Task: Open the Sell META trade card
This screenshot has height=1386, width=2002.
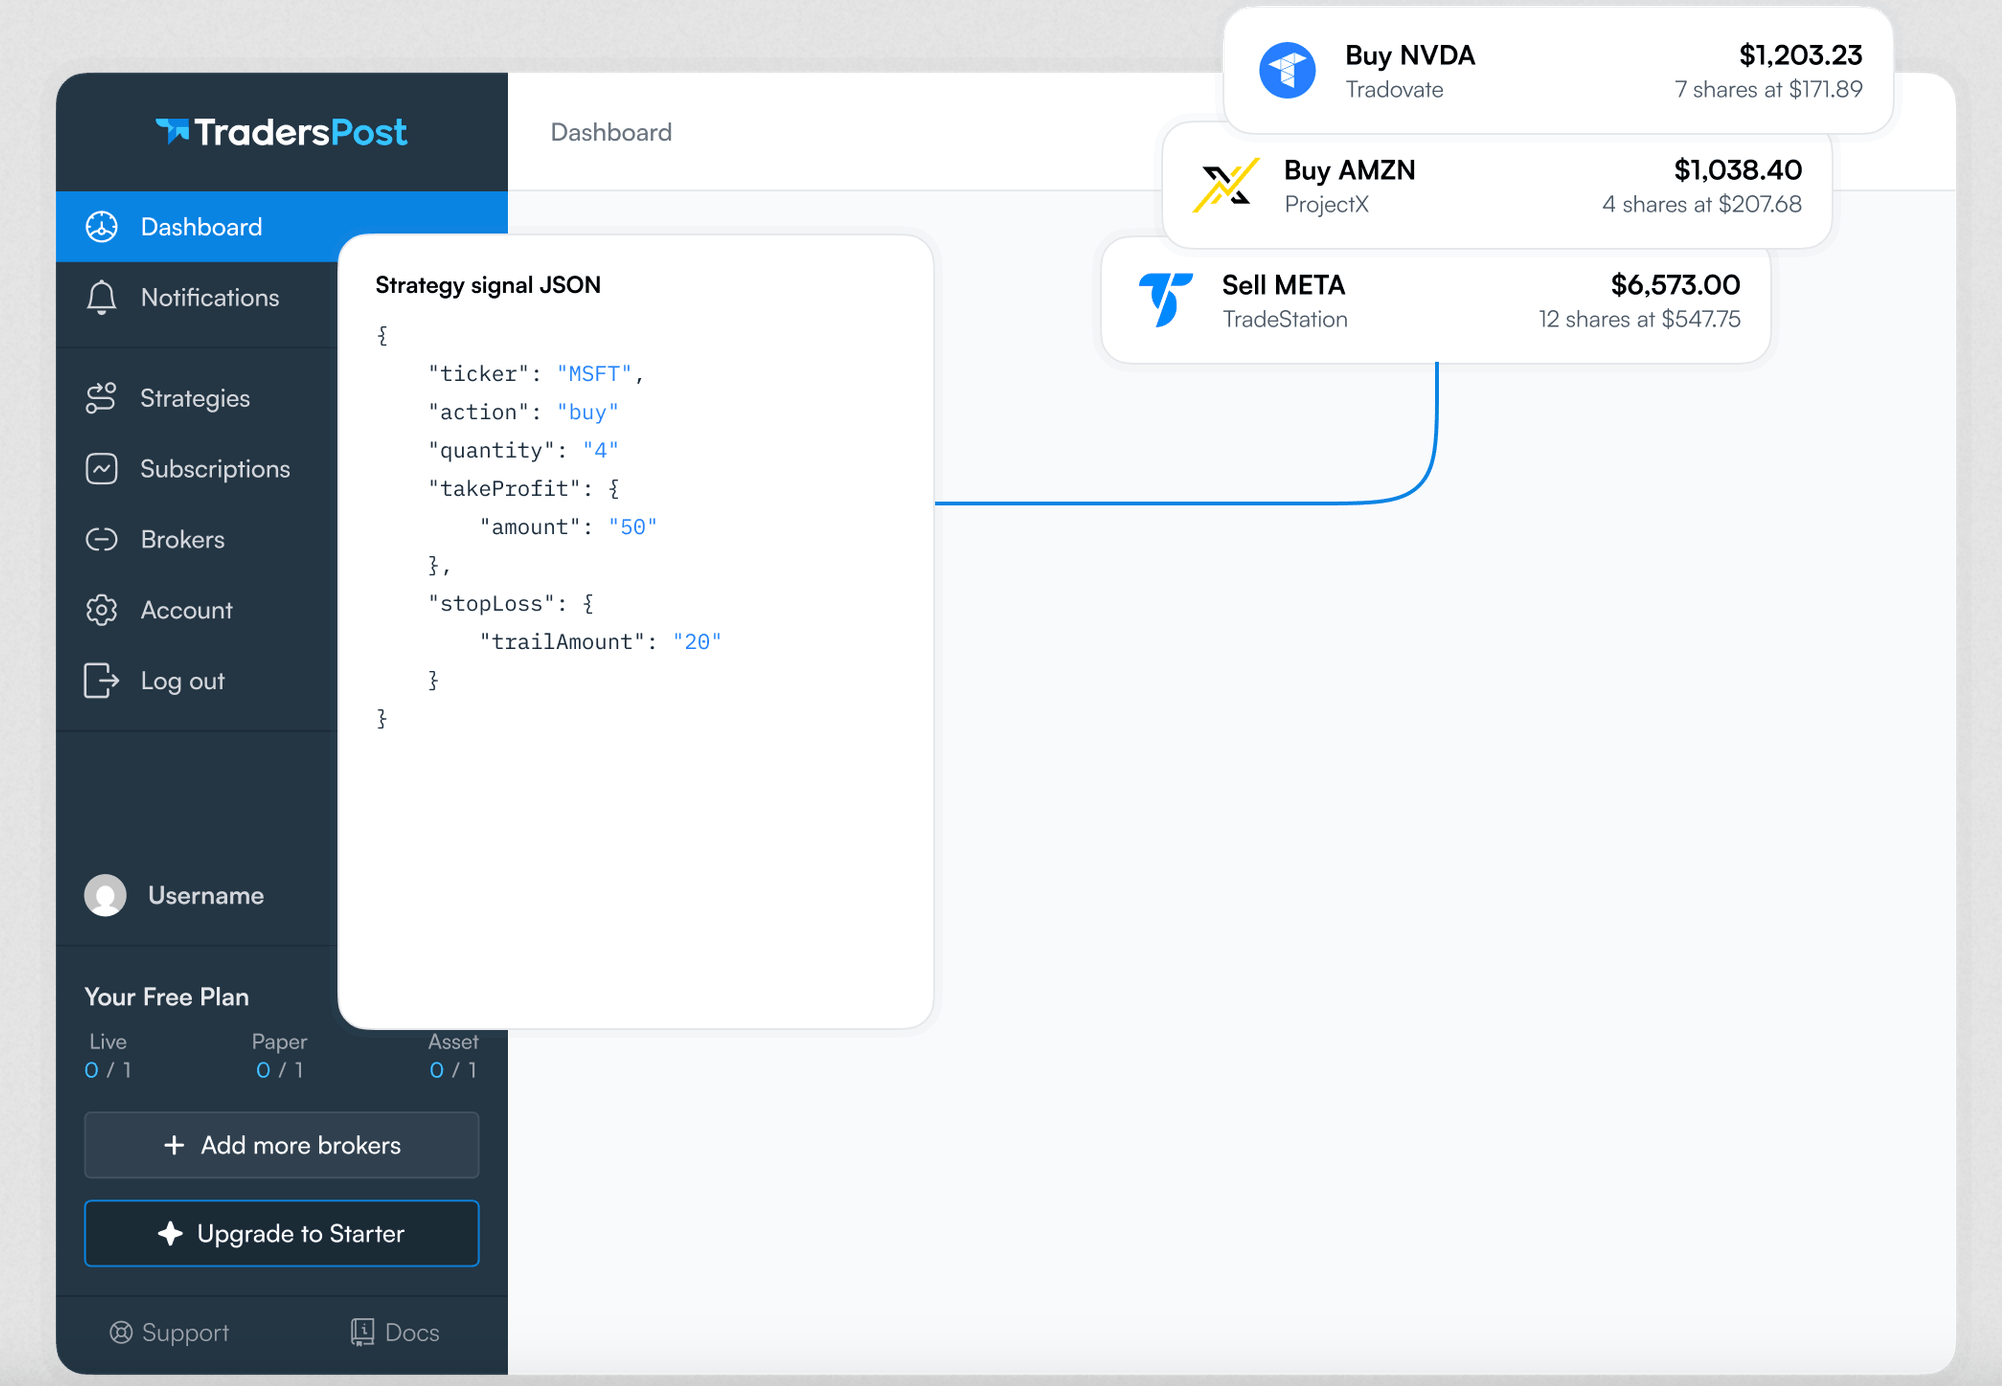Action: coord(1436,300)
